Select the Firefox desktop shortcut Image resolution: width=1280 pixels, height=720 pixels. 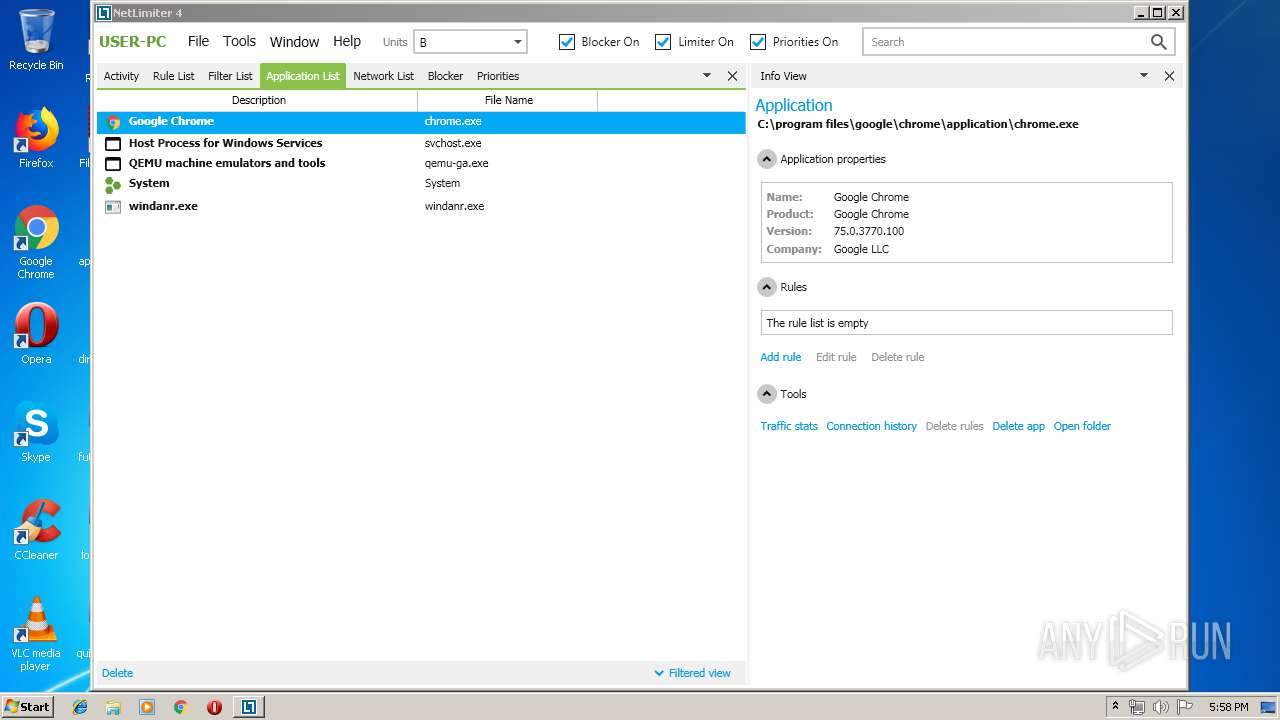36,138
